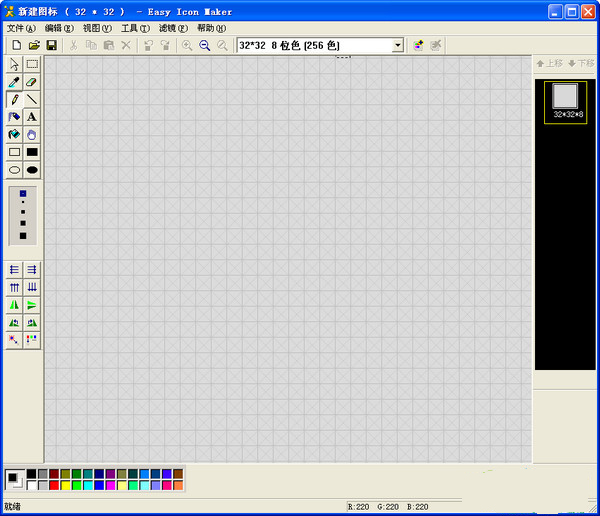Click the 上移 move up button
Image resolution: width=600 pixels, height=516 pixels.
(x=549, y=63)
